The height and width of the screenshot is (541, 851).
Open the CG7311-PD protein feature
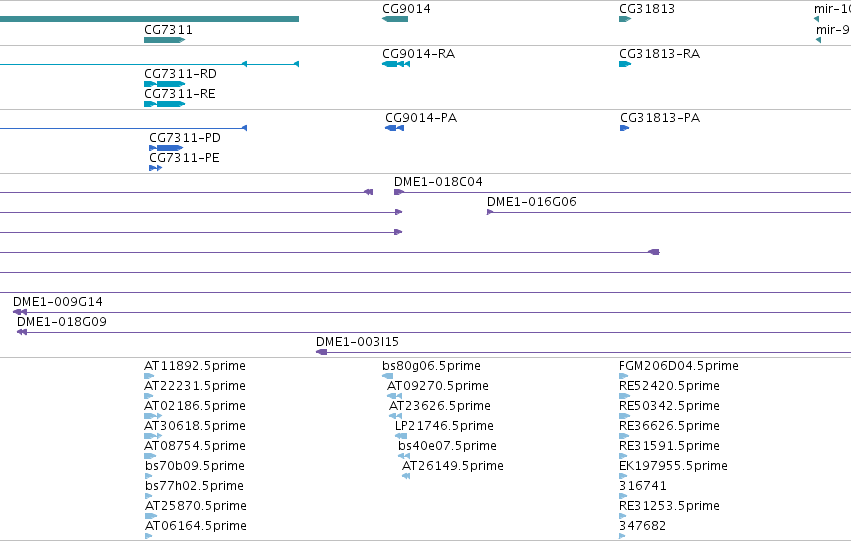pos(166,148)
